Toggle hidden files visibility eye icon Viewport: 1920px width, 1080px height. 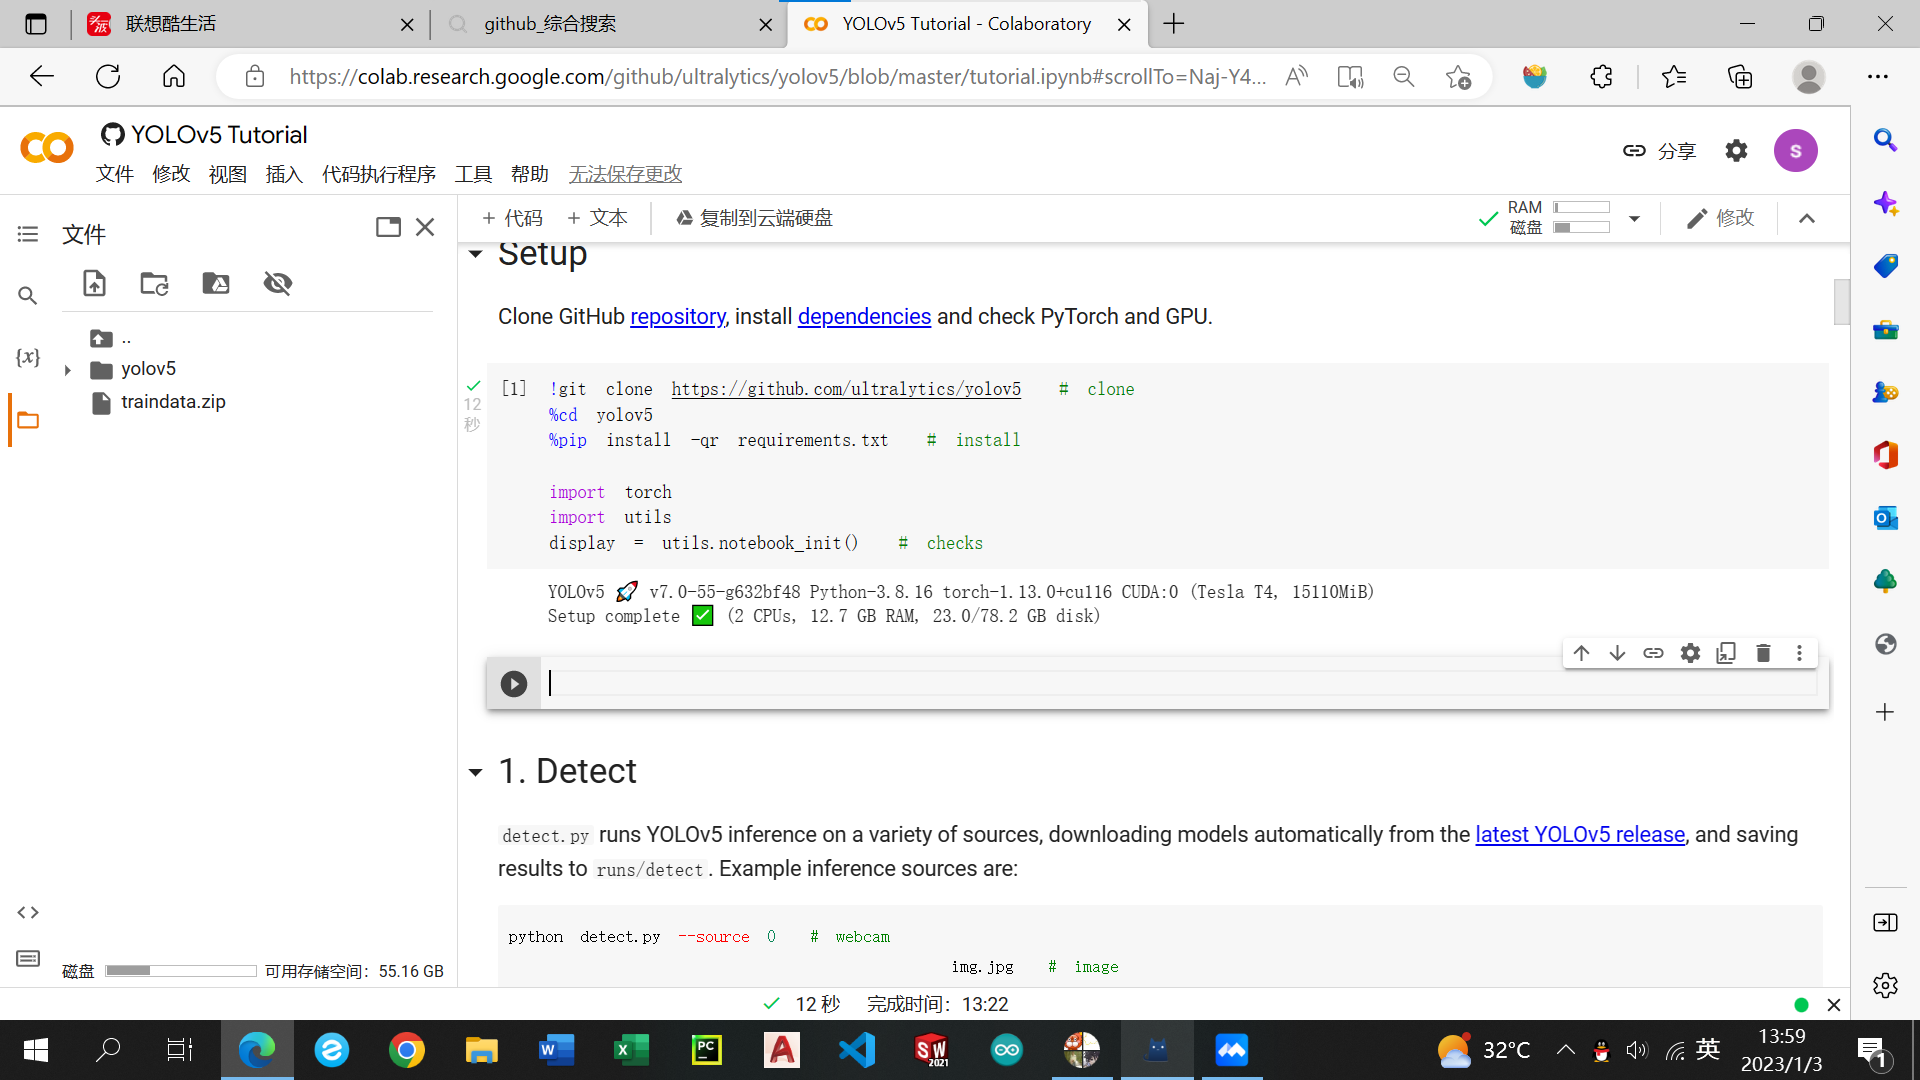[x=277, y=284]
